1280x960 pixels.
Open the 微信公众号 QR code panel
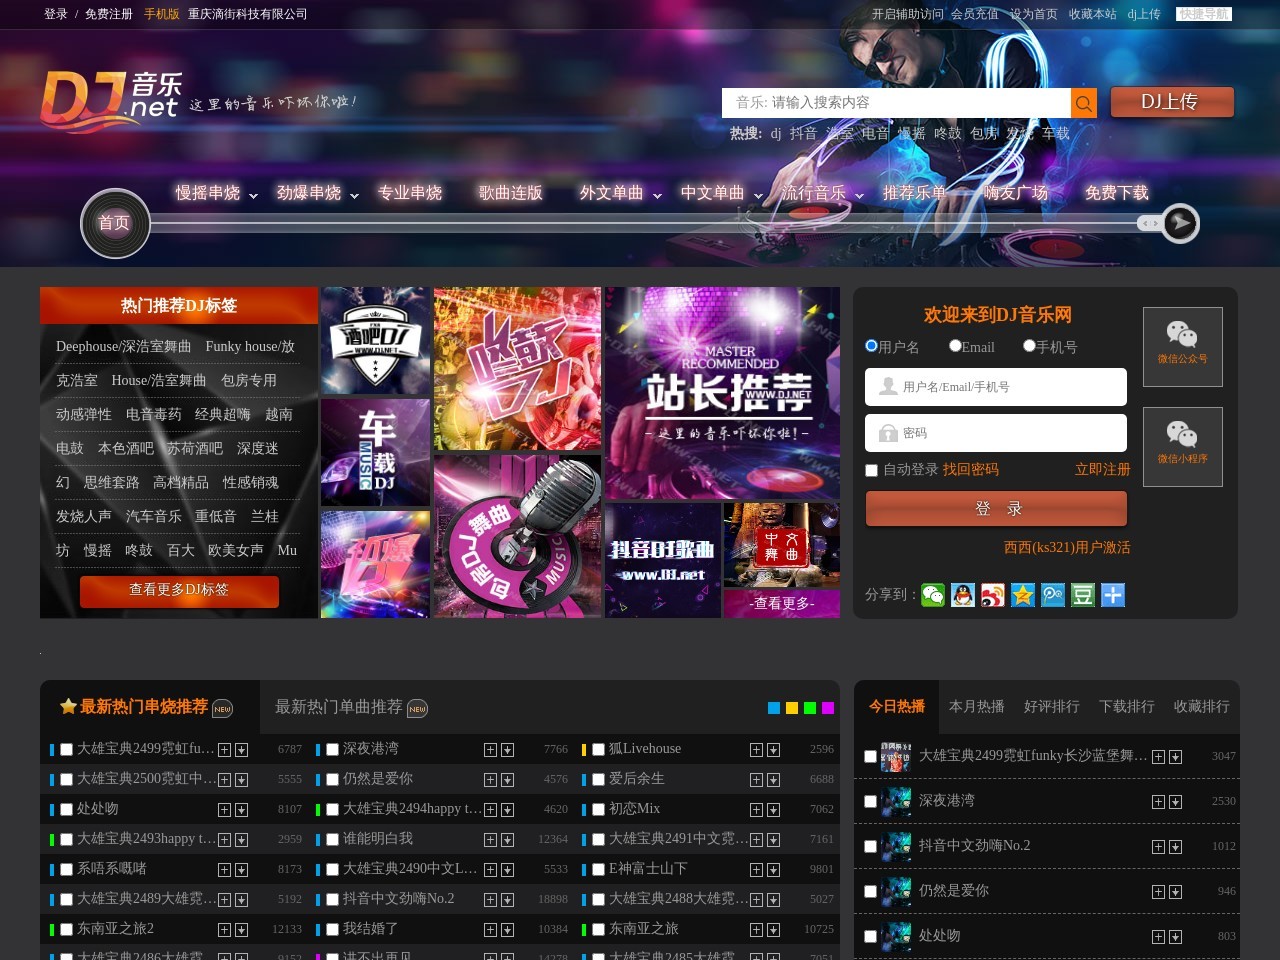pyautogui.click(x=1182, y=346)
